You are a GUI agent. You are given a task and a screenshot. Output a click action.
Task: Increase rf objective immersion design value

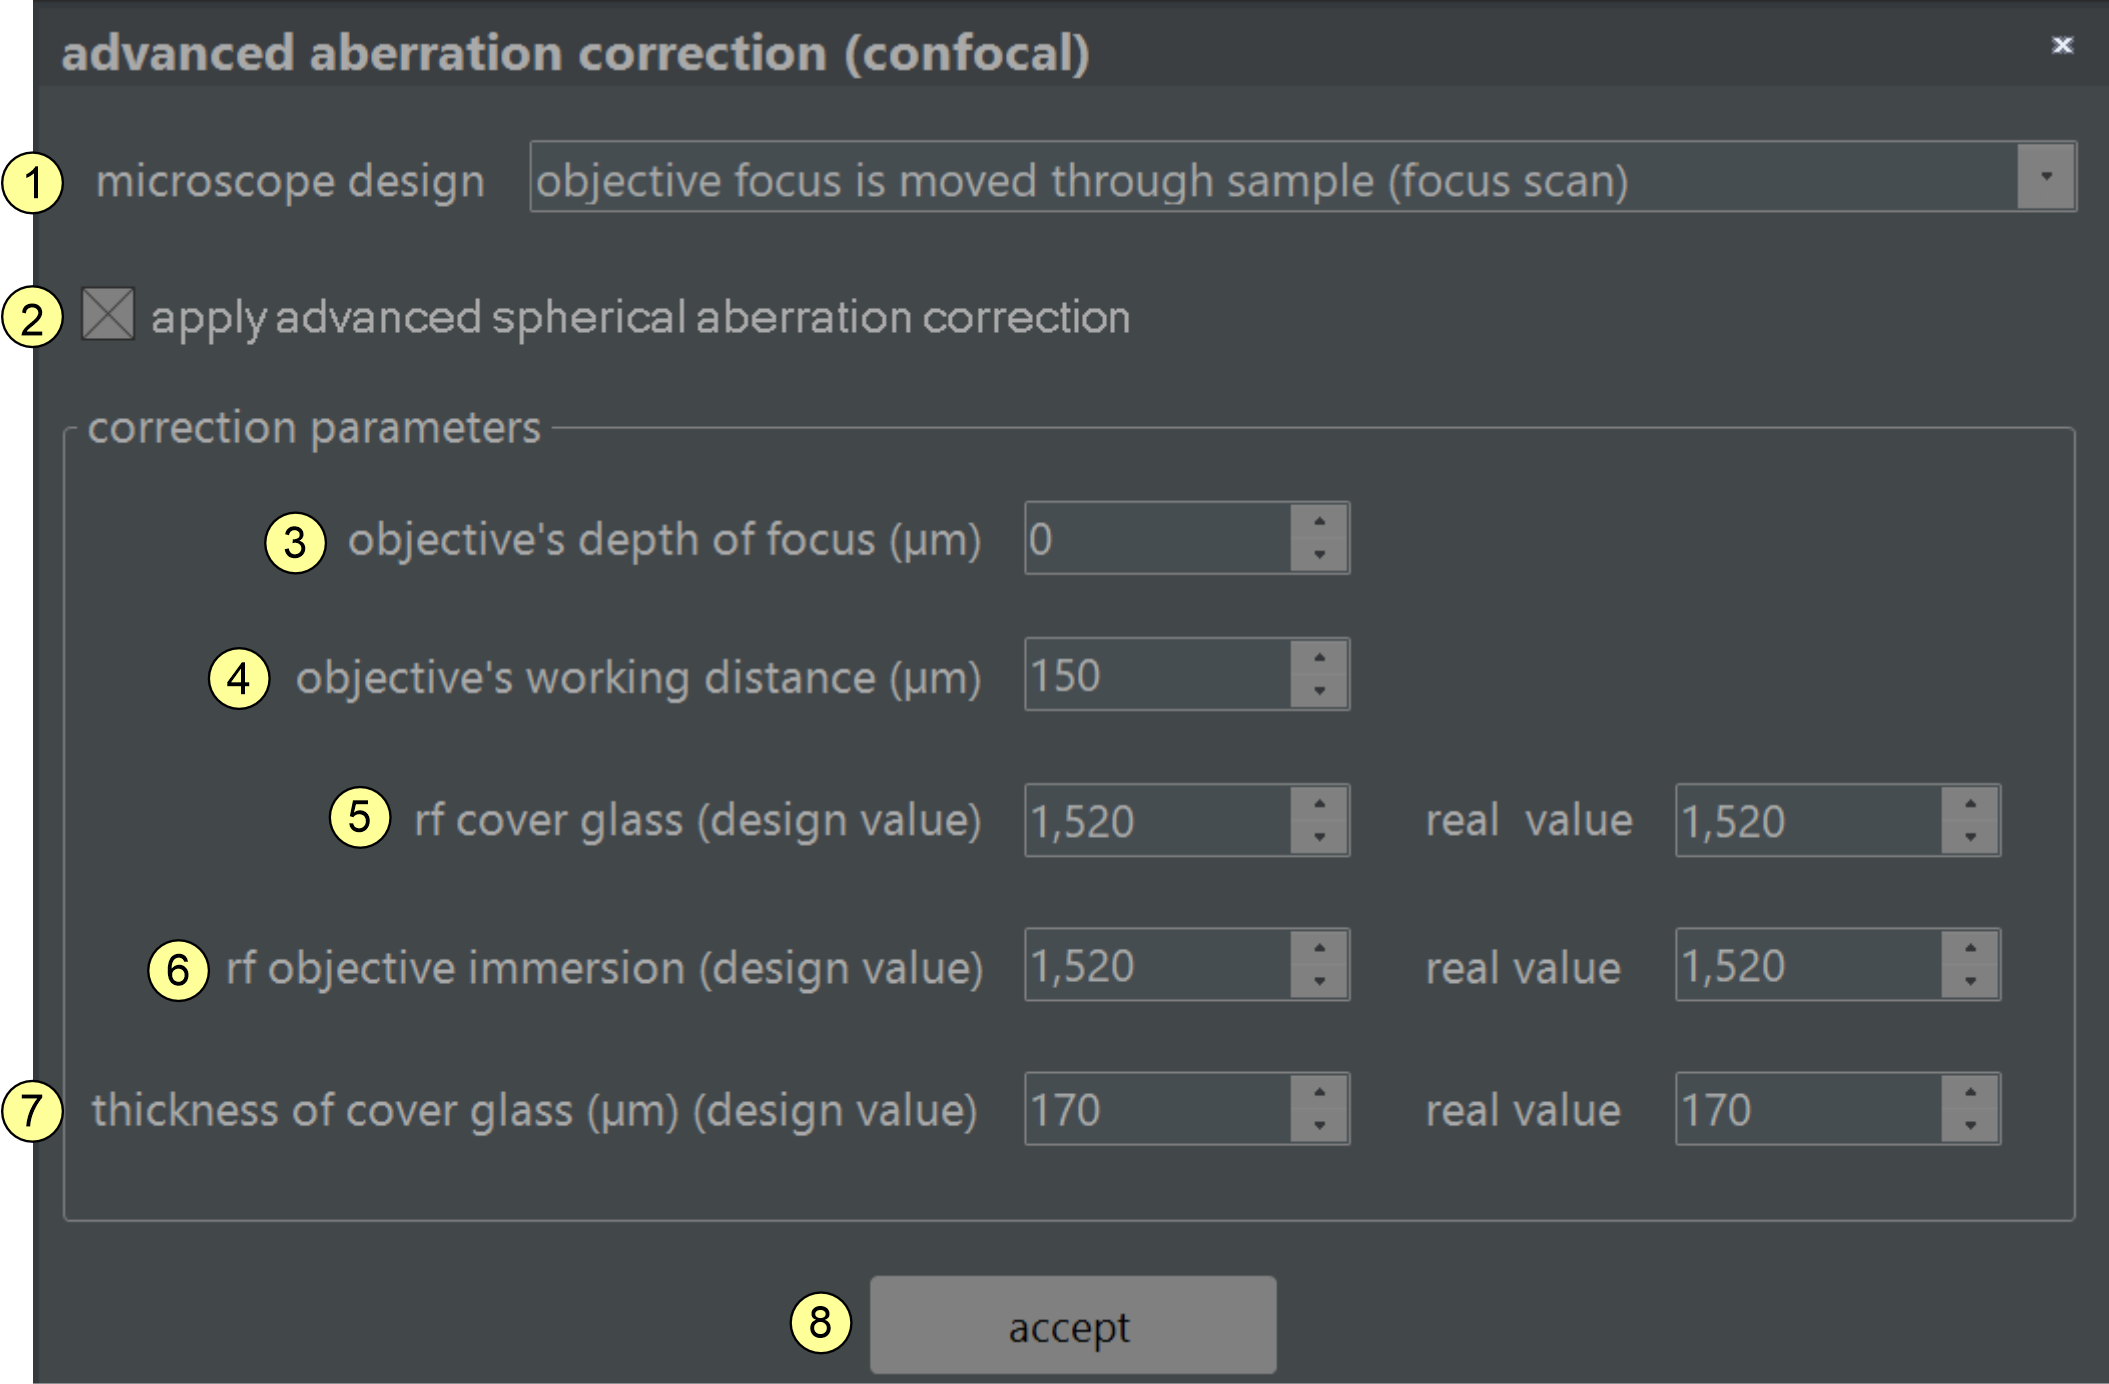tap(1319, 948)
